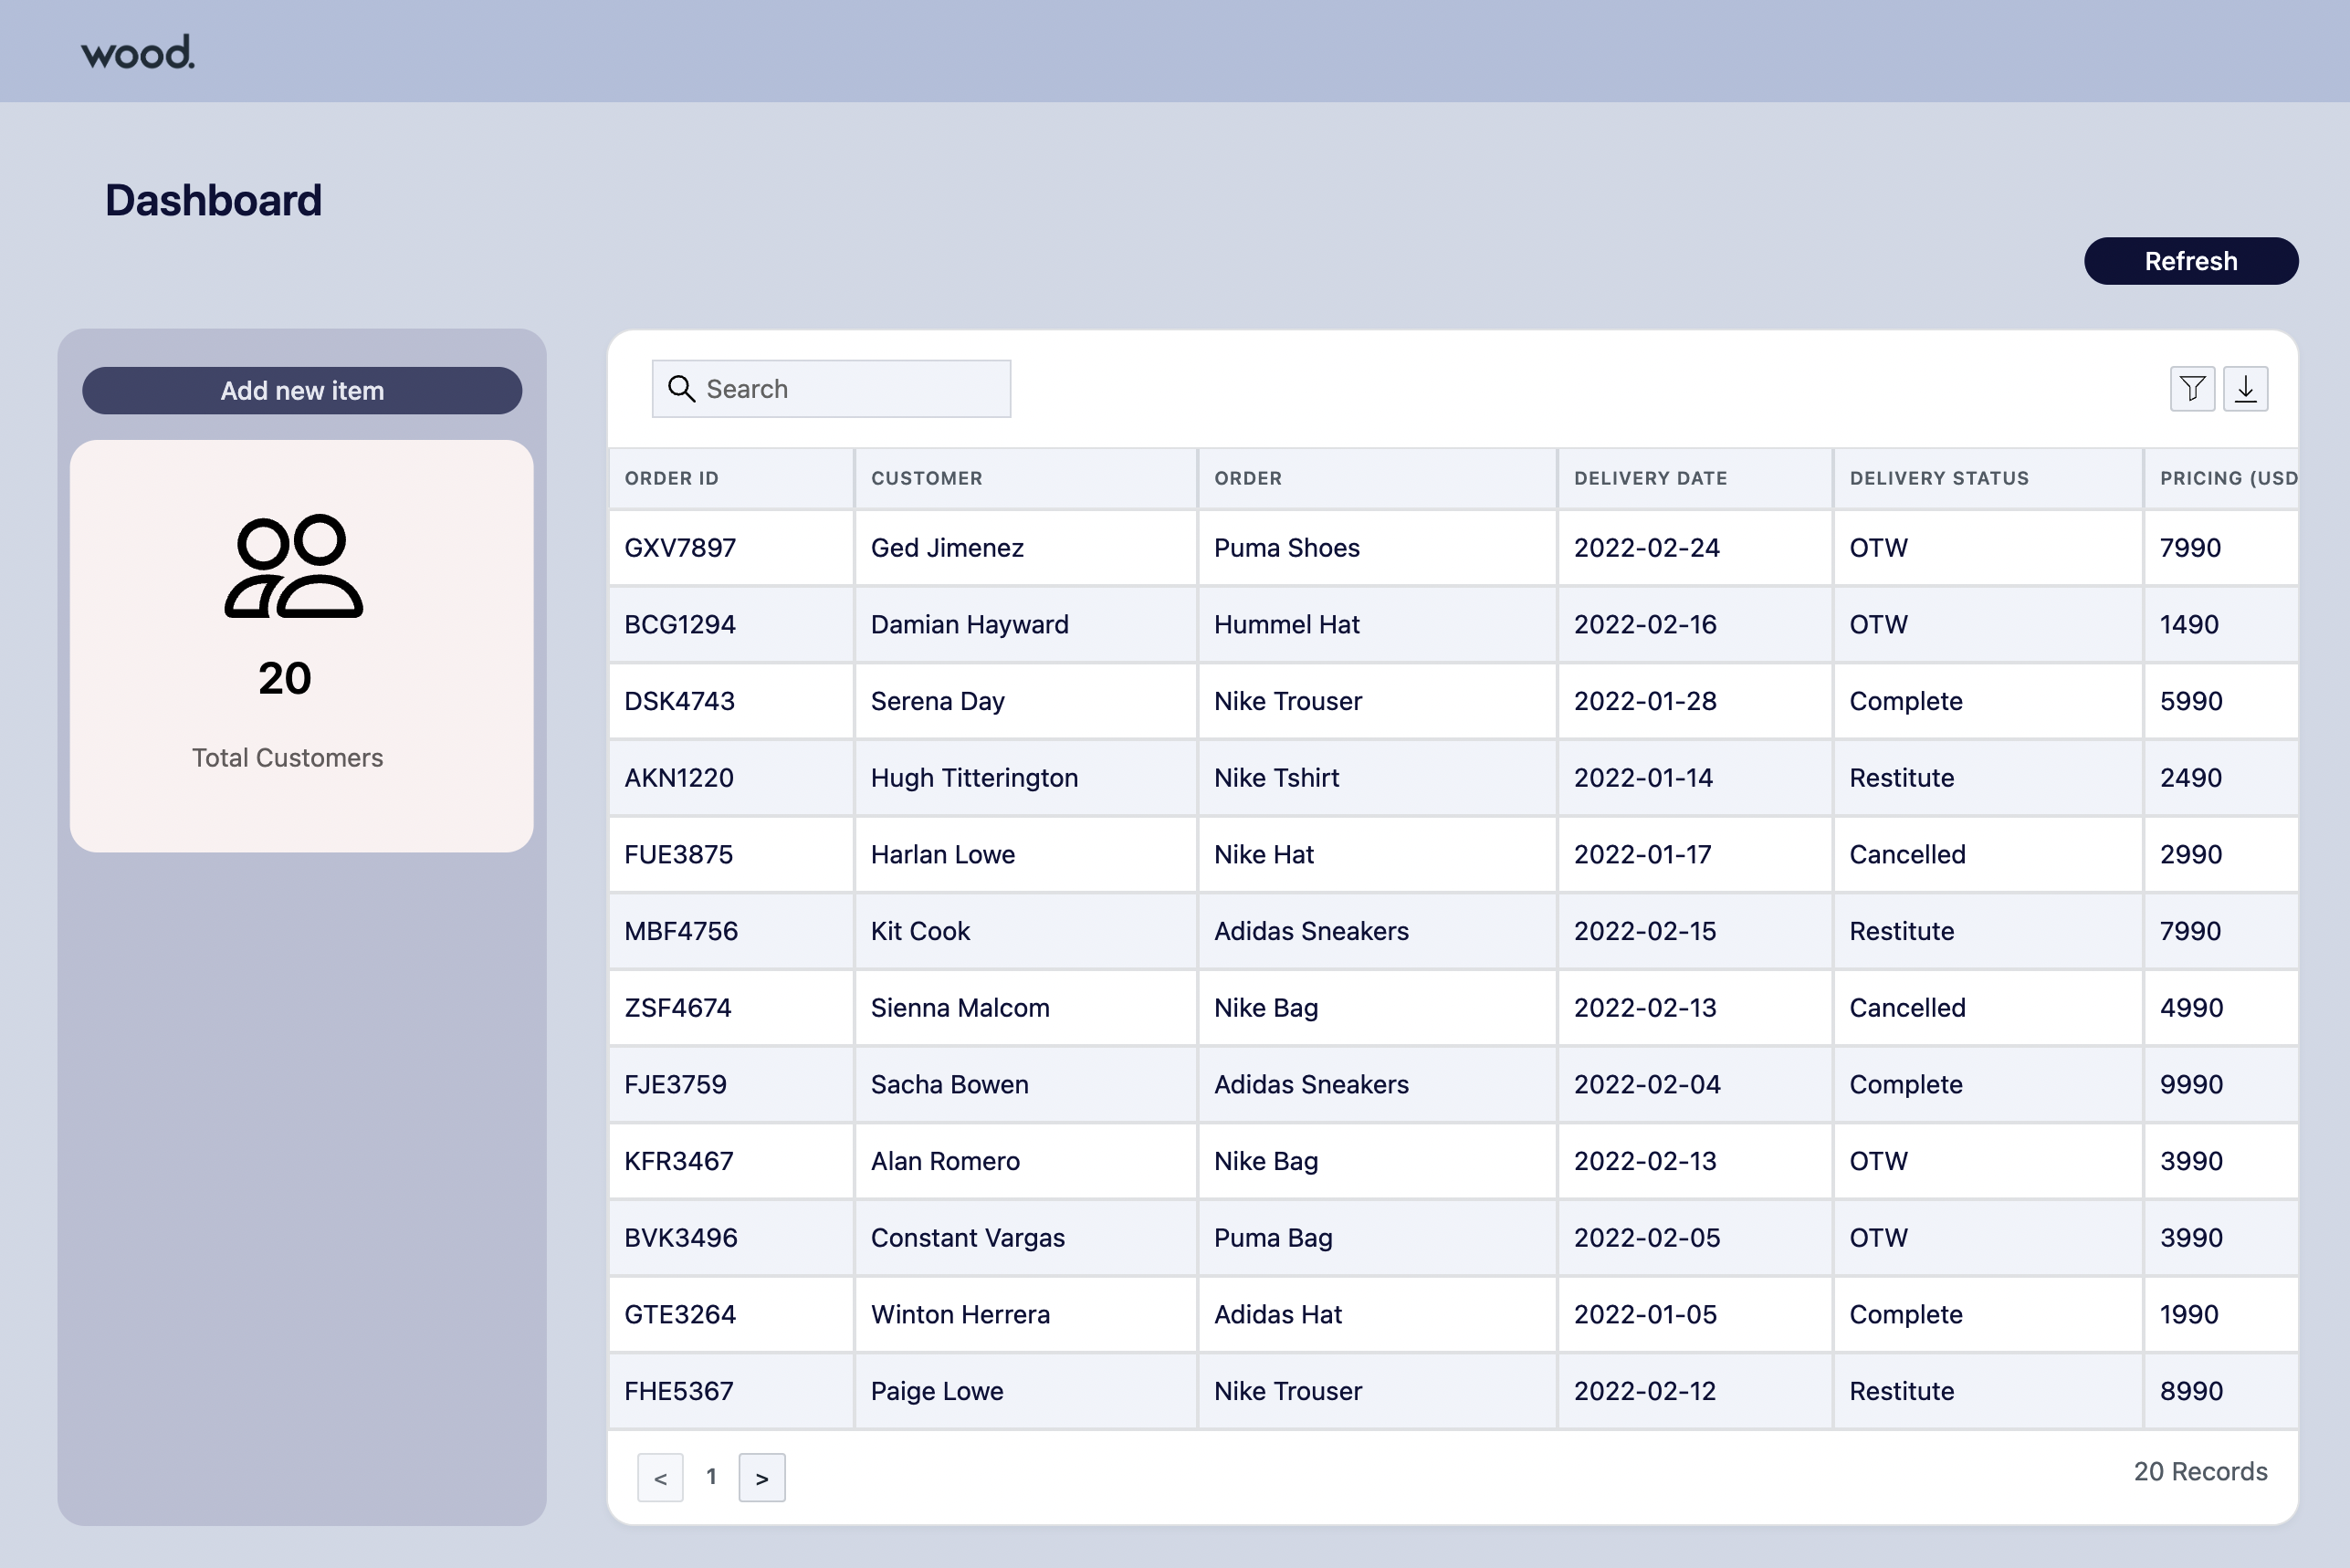Click the ORDER column header

pos(1247,478)
